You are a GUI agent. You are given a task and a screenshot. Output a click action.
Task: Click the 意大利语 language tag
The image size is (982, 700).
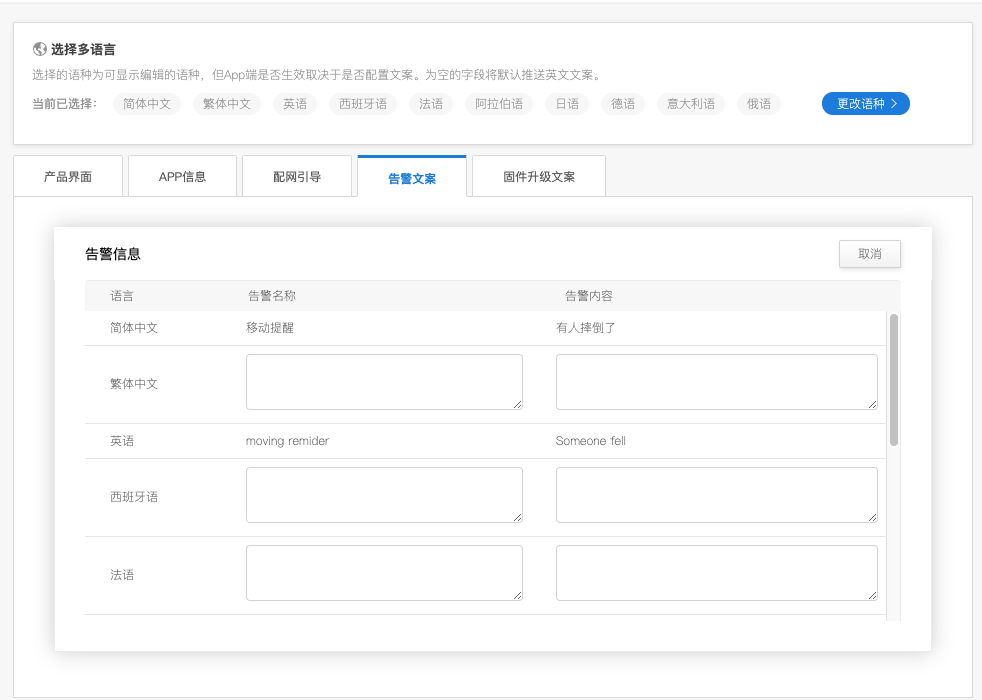691,104
